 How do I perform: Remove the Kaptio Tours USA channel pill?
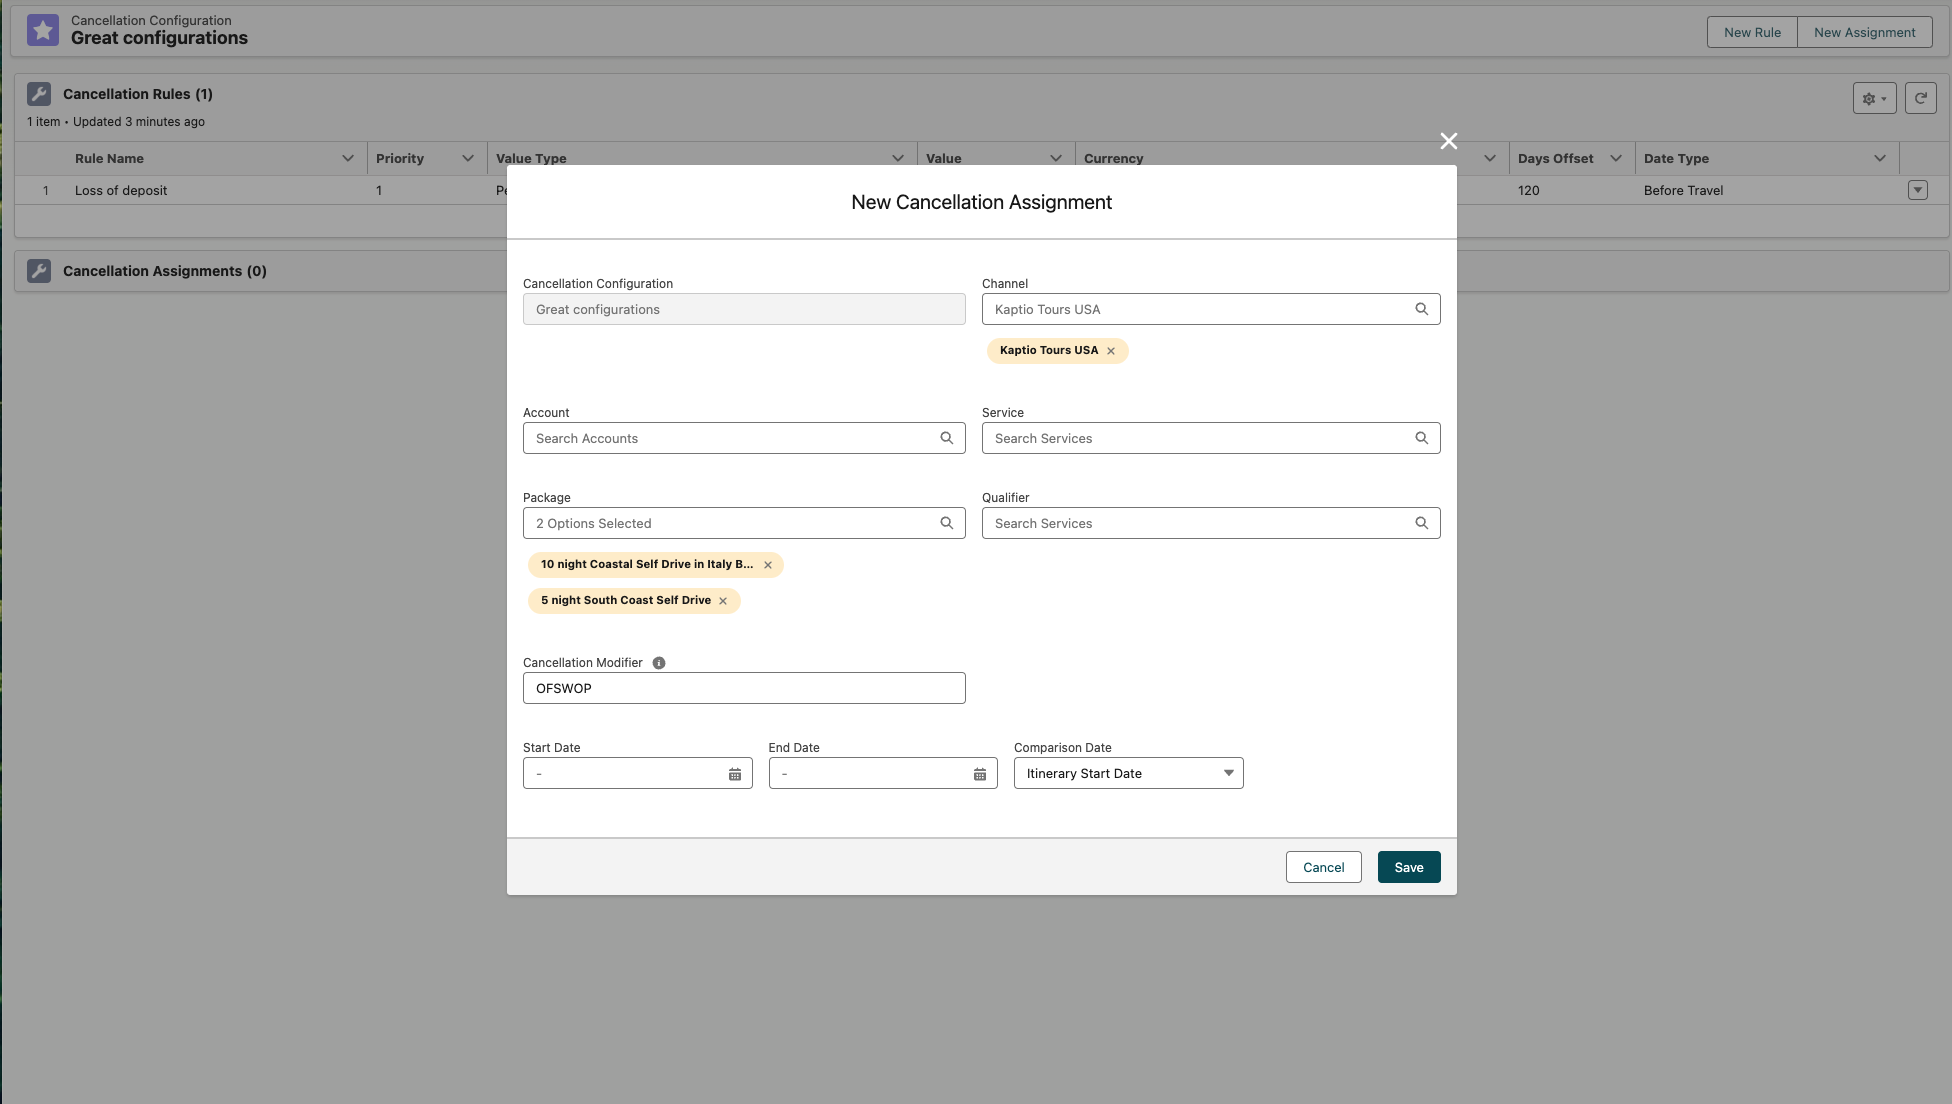1111,351
